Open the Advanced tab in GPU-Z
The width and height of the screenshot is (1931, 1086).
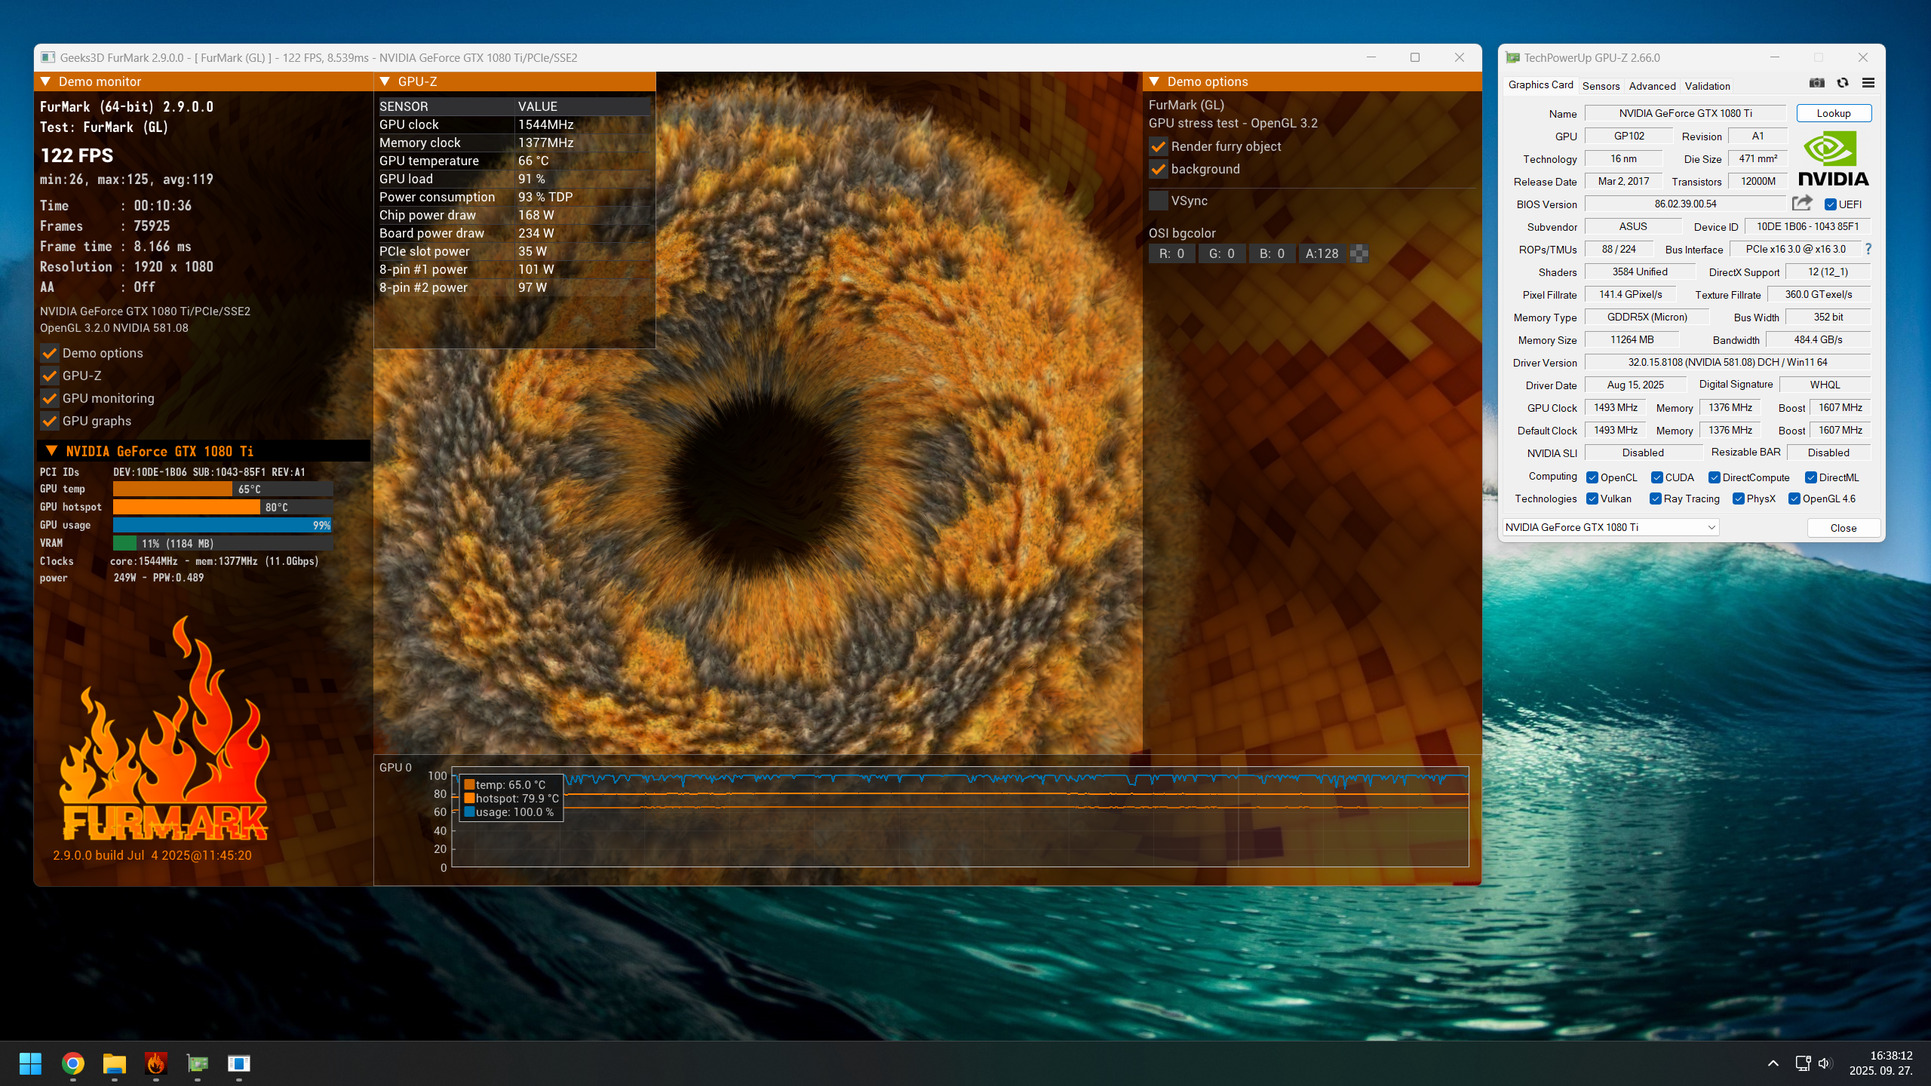click(x=1651, y=86)
